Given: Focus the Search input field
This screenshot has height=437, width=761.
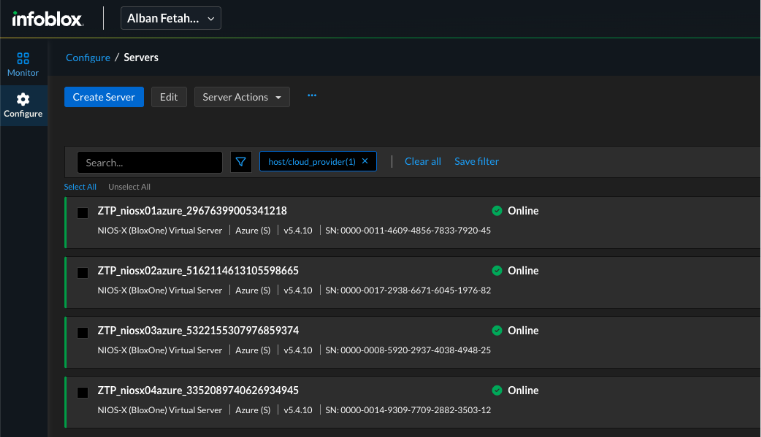Looking at the screenshot, I should coord(150,163).
